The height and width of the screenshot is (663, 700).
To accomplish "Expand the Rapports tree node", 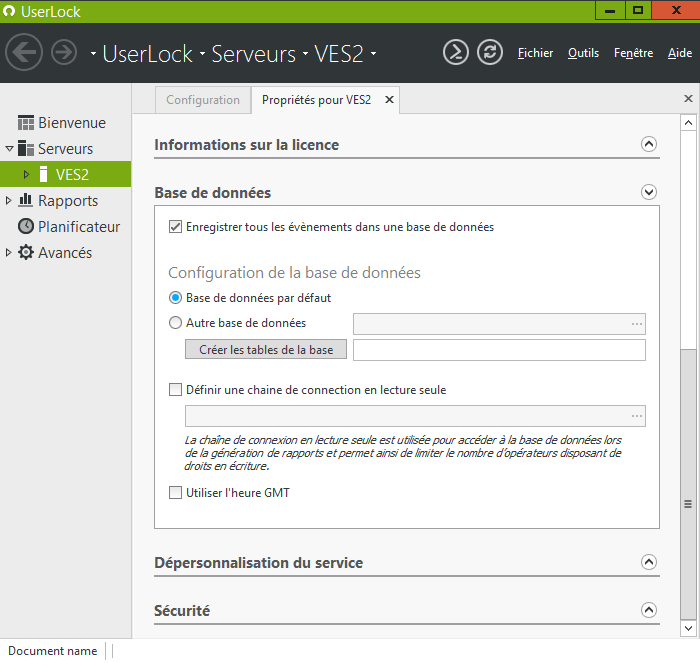I will coord(8,200).
